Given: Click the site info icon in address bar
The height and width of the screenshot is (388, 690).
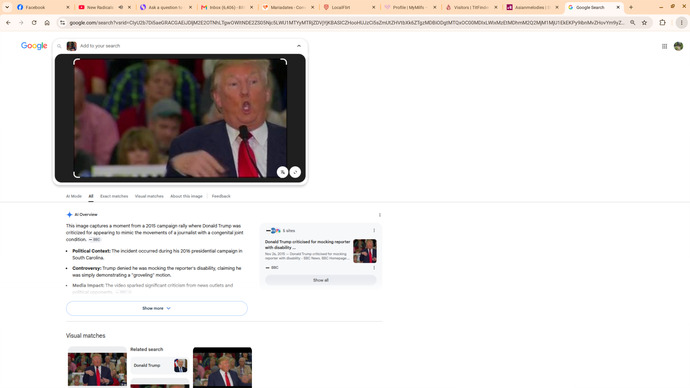Looking at the screenshot, I should coord(62,22).
